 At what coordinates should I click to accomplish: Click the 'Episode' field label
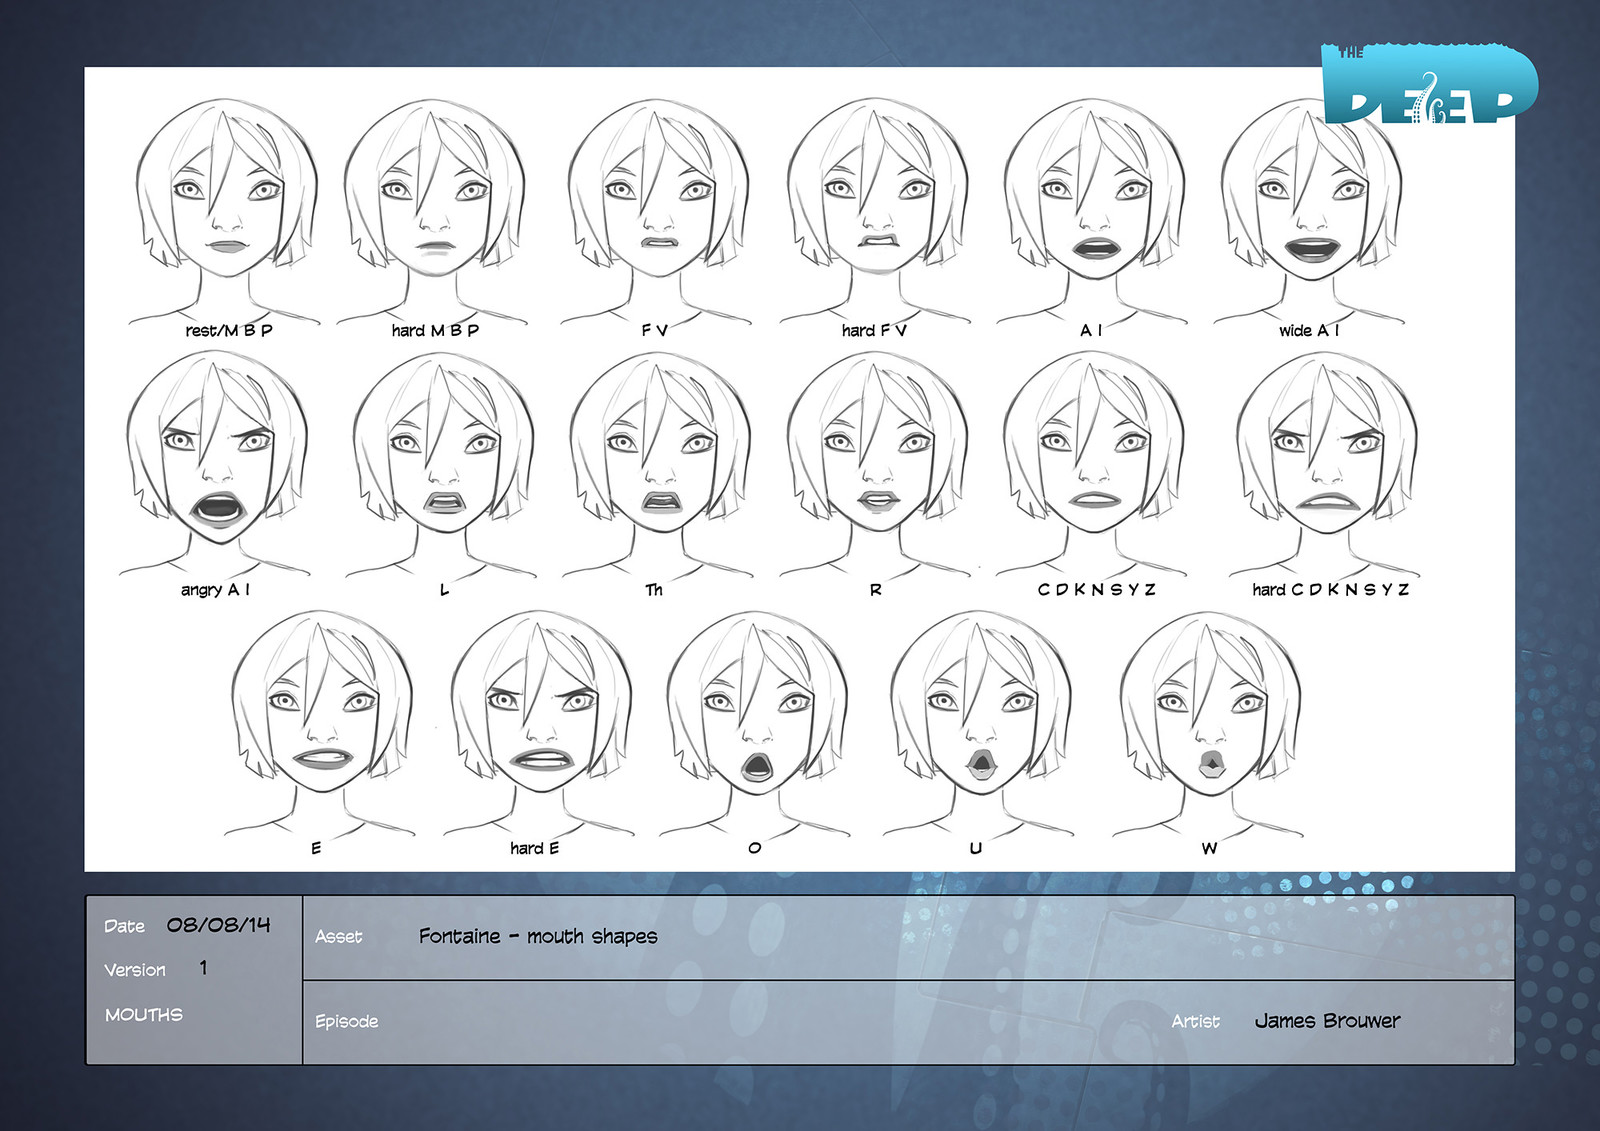click(x=346, y=1021)
